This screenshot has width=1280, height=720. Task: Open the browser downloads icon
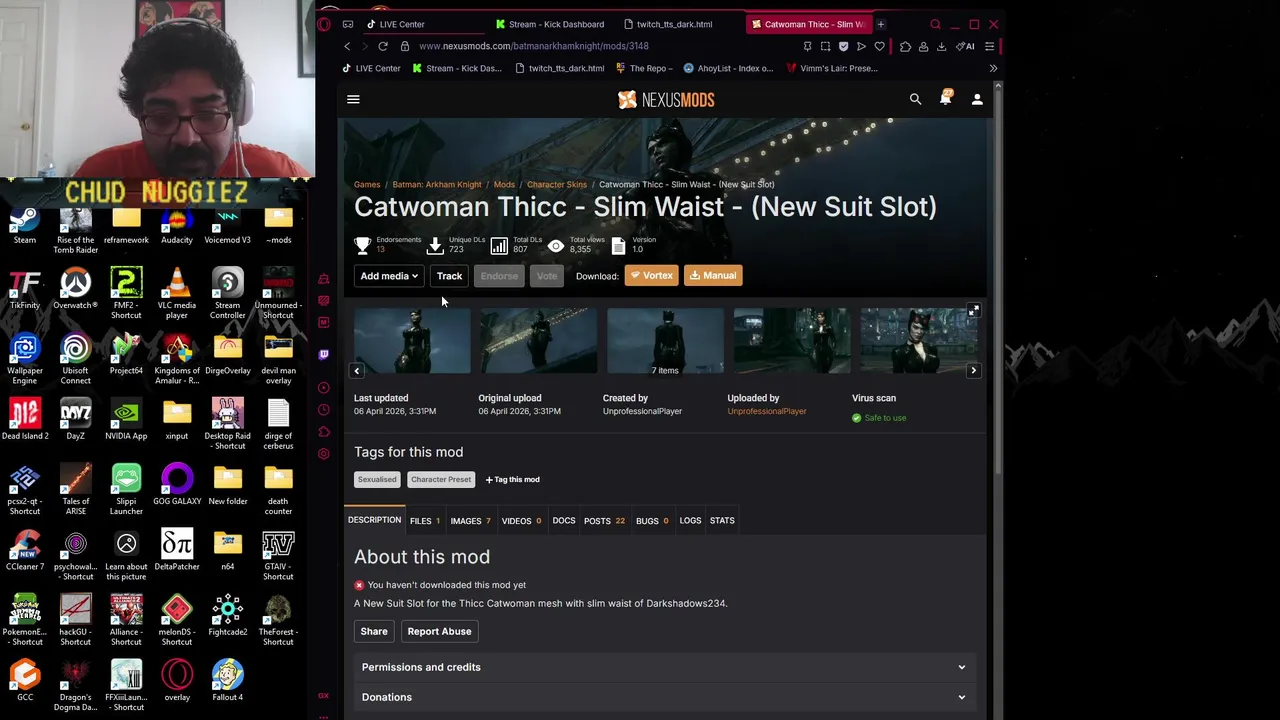click(x=941, y=46)
